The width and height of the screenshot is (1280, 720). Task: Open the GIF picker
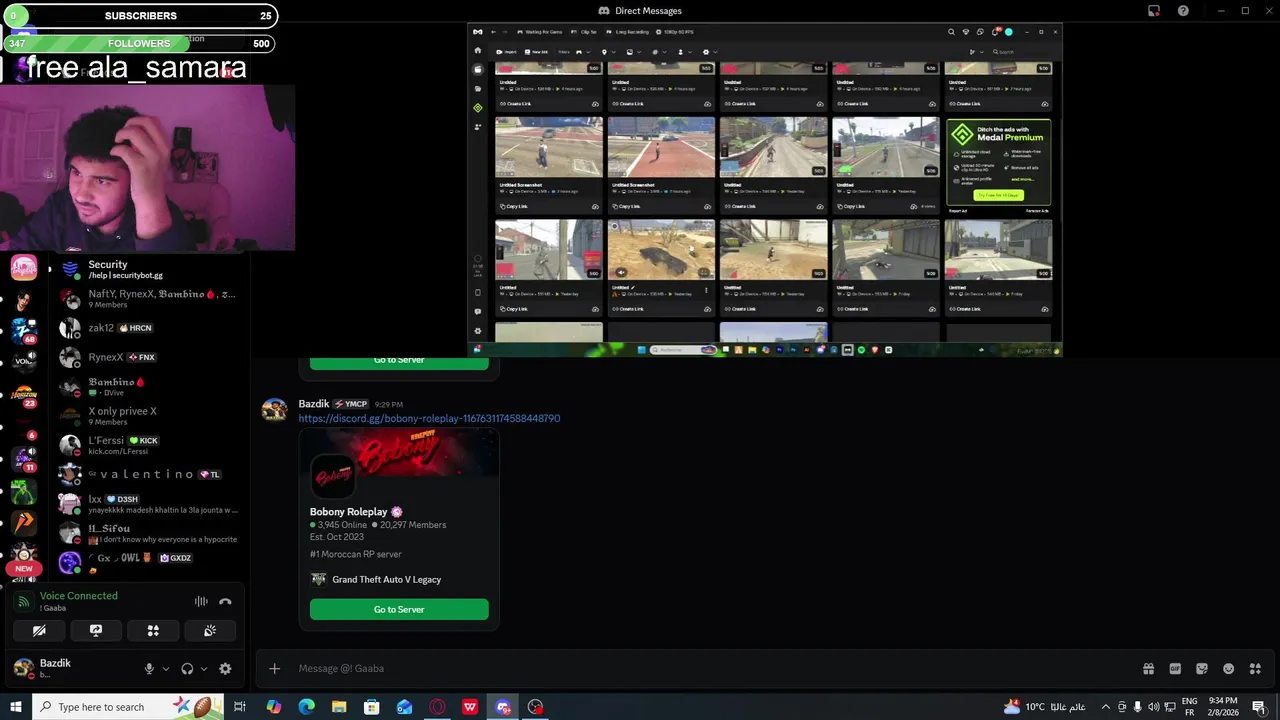click(1175, 669)
